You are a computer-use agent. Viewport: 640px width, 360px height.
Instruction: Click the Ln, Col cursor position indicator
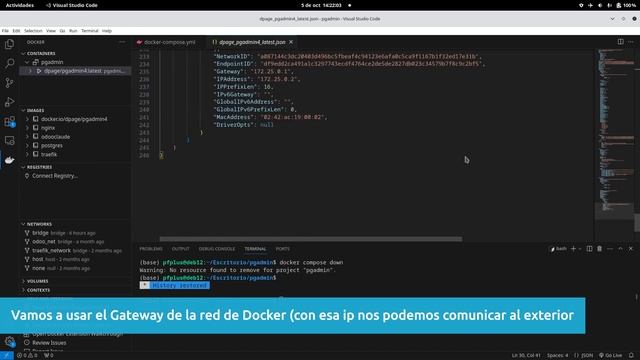point(526,356)
